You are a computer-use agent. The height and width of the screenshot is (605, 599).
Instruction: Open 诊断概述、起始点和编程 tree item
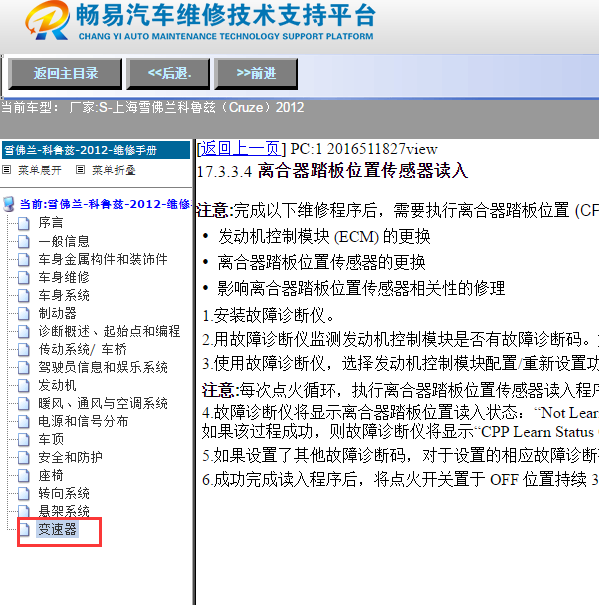coord(109,331)
